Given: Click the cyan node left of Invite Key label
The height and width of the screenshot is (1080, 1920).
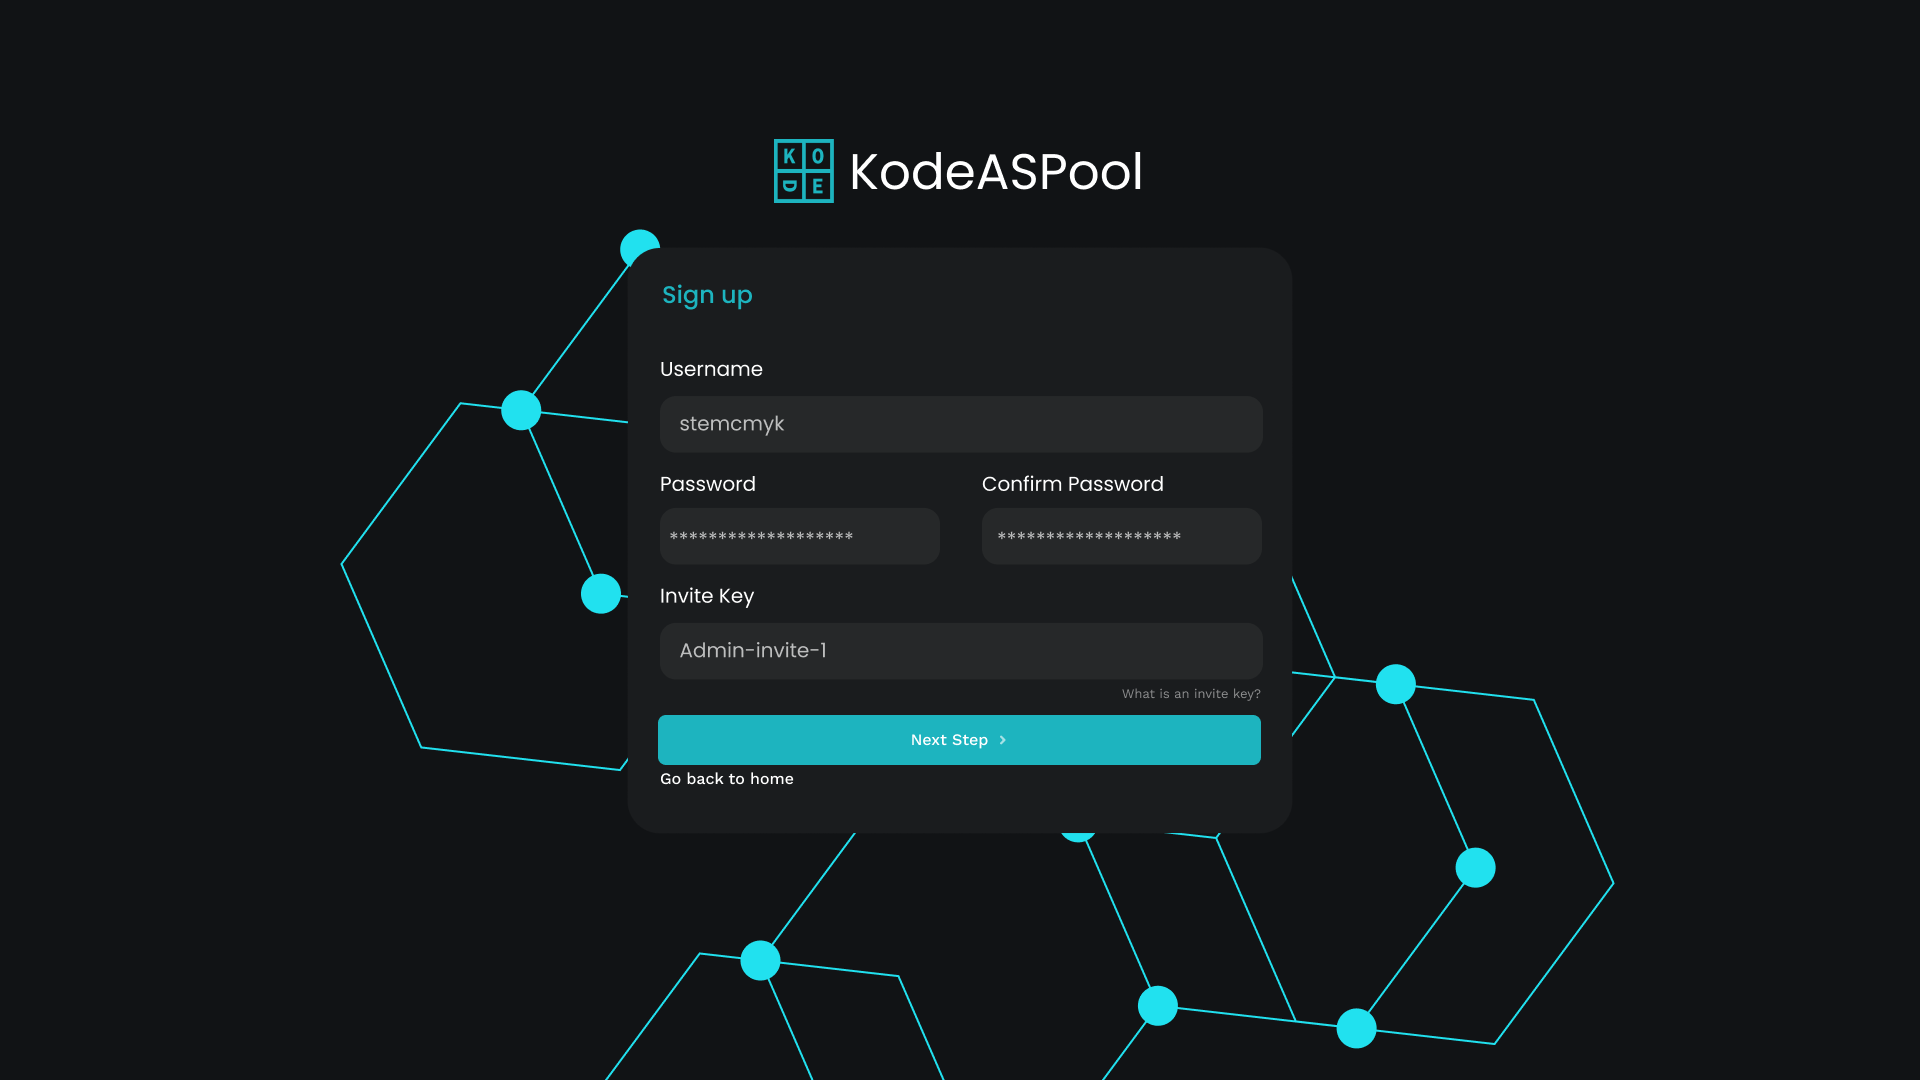Looking at the screenshot, I should (x=600, y=594).
